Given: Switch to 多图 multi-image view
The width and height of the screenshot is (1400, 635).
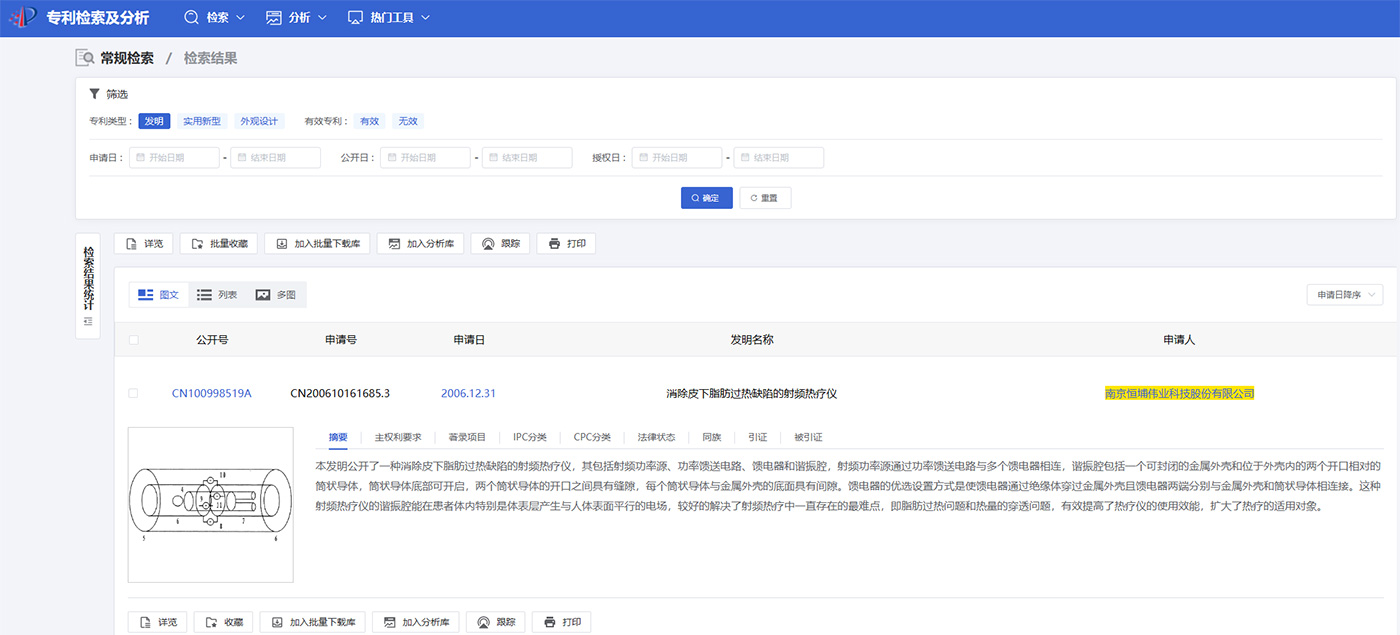Looking at the screenshot, I should click(276, 295).
